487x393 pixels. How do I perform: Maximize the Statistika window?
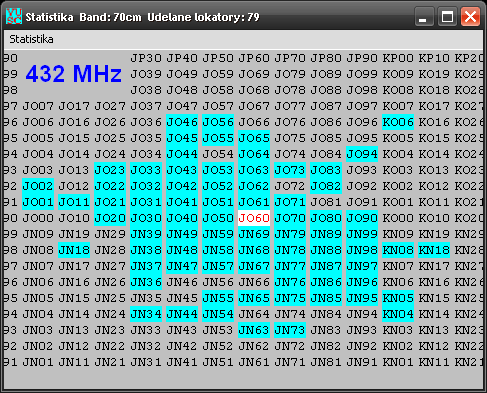coord(447,16)
